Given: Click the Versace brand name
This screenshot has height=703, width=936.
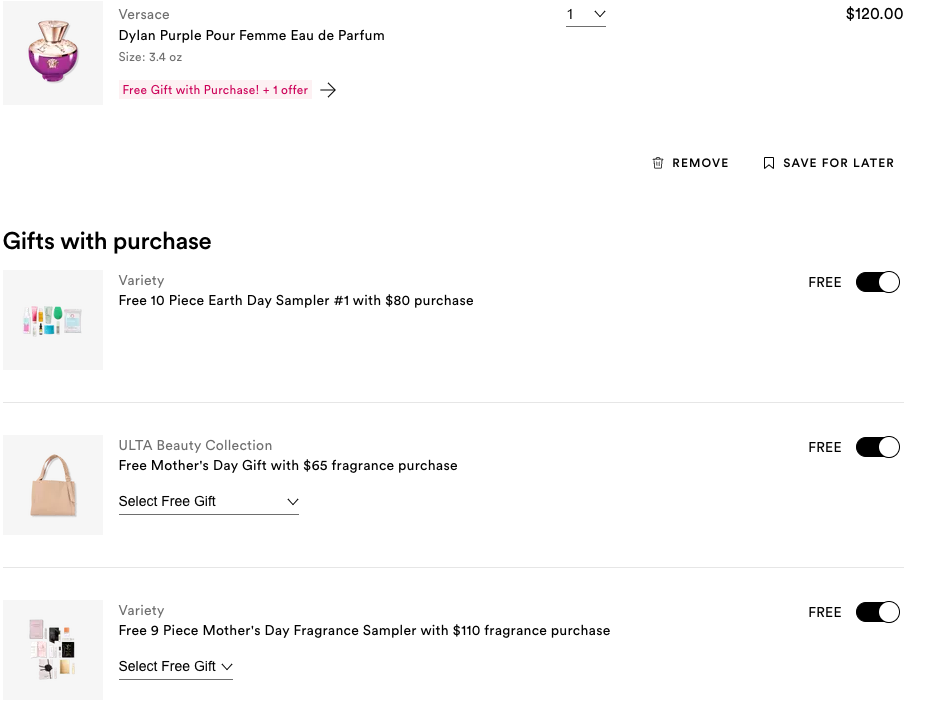Looking at the screenshot, I should click(x=144, y=14).
